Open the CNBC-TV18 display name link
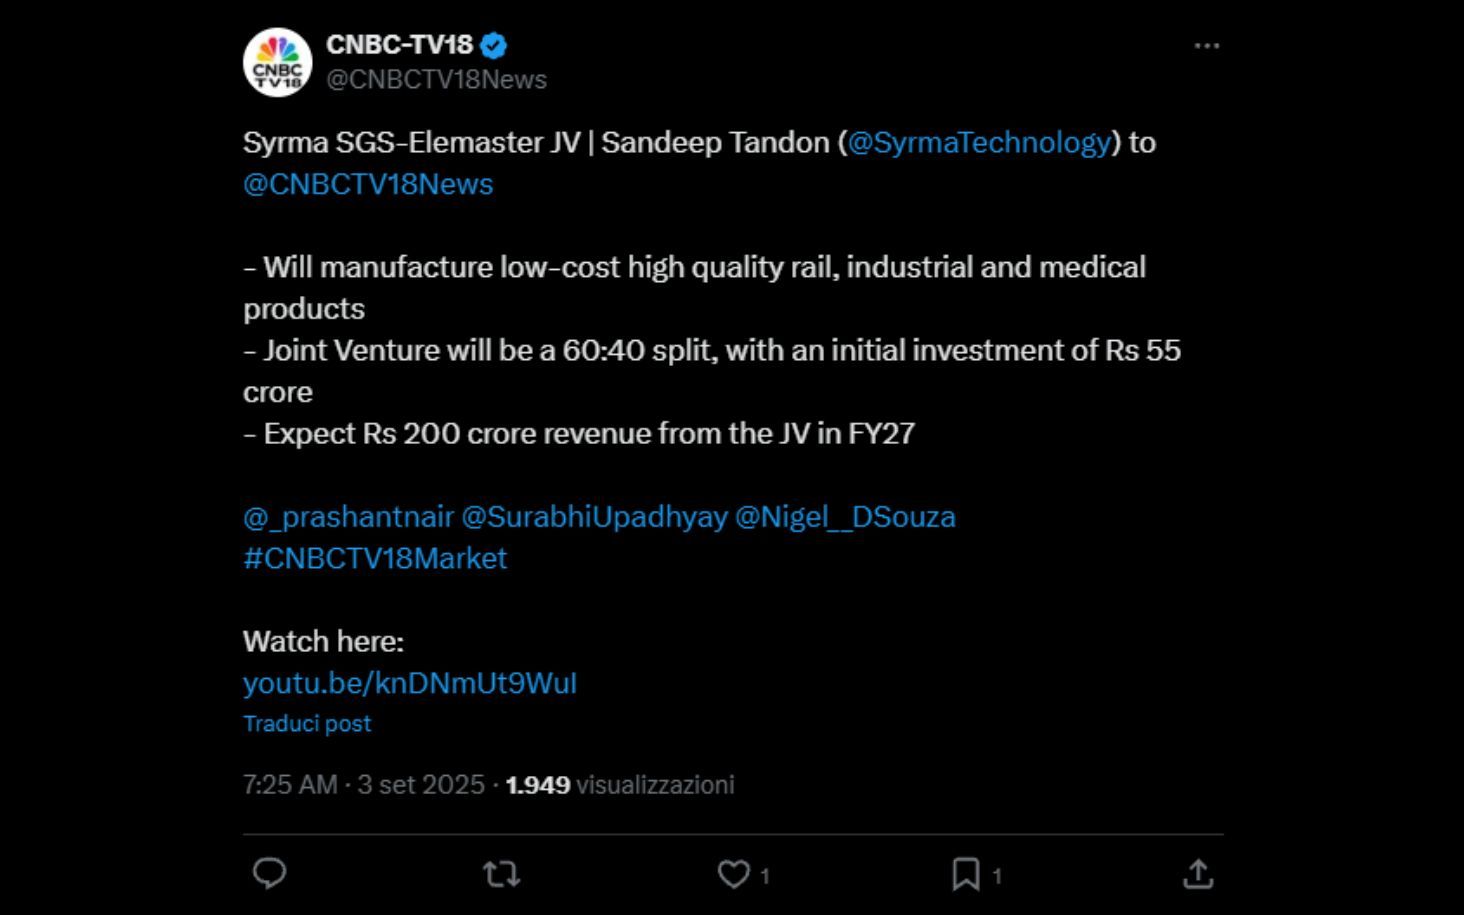Image resolution: width=1464 pixels, height=915 pixels. [x=399, y=45]
